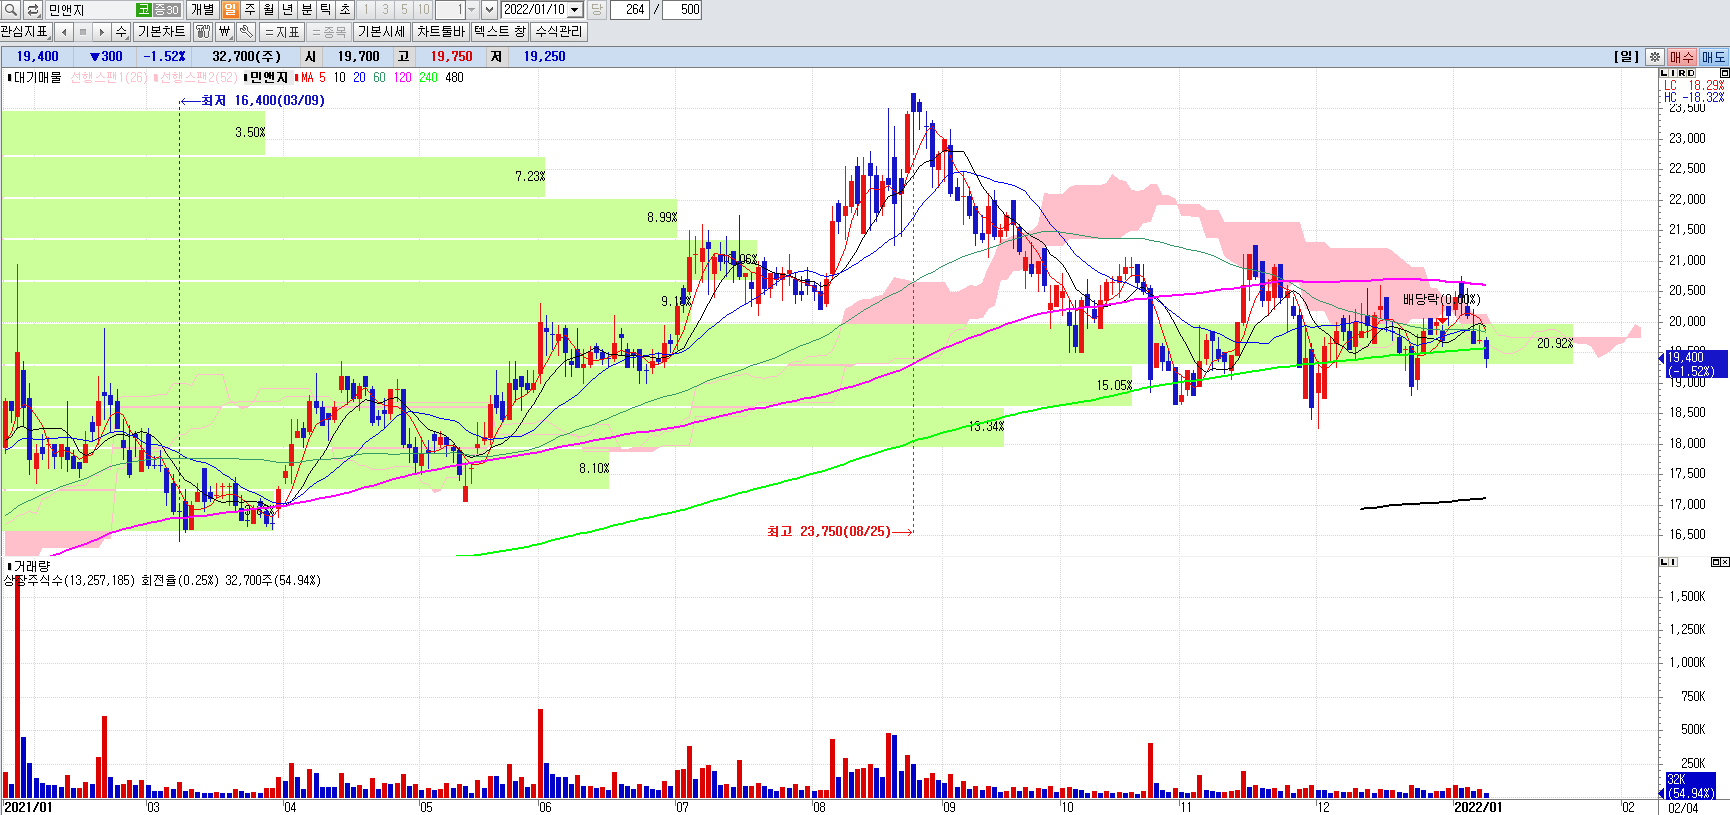Click the won currency ₩ icon
Viewport: 1730px width, 815px height.
pos(224,32)
